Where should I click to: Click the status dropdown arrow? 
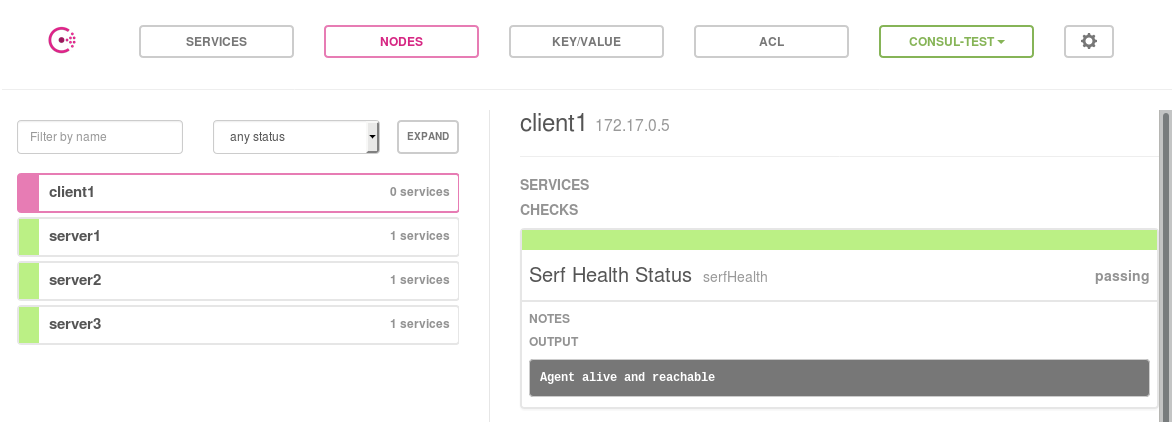click(372, 137)
